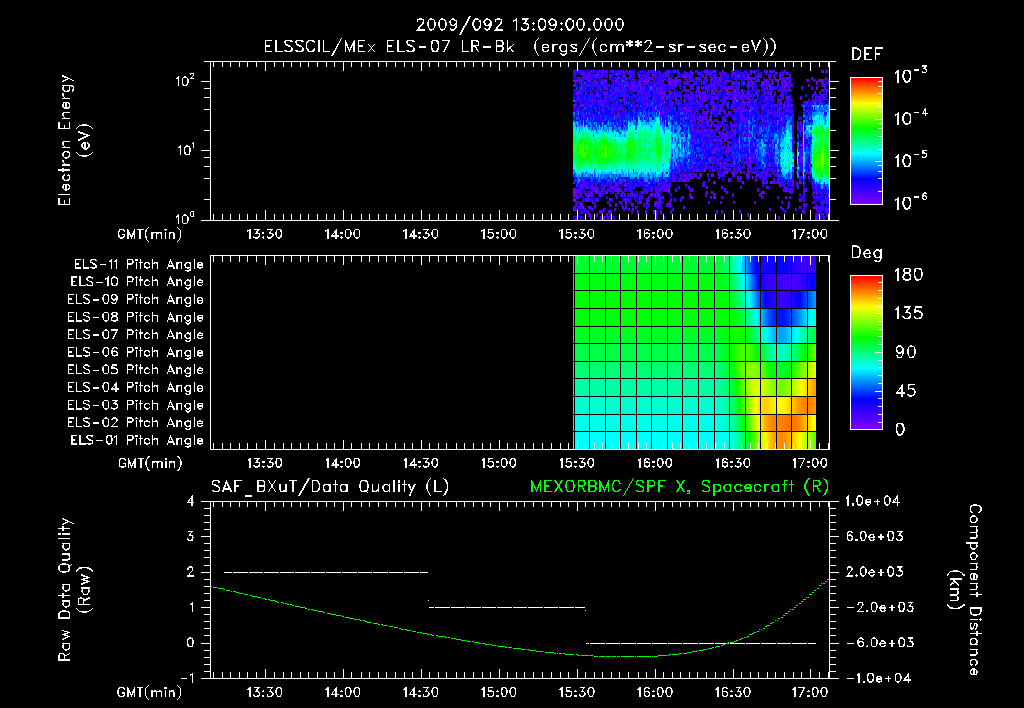This screenshot has width=1024, height=708.
Task: Select the ELS-10 Pitch Angle row label
Action: point(137,282)
